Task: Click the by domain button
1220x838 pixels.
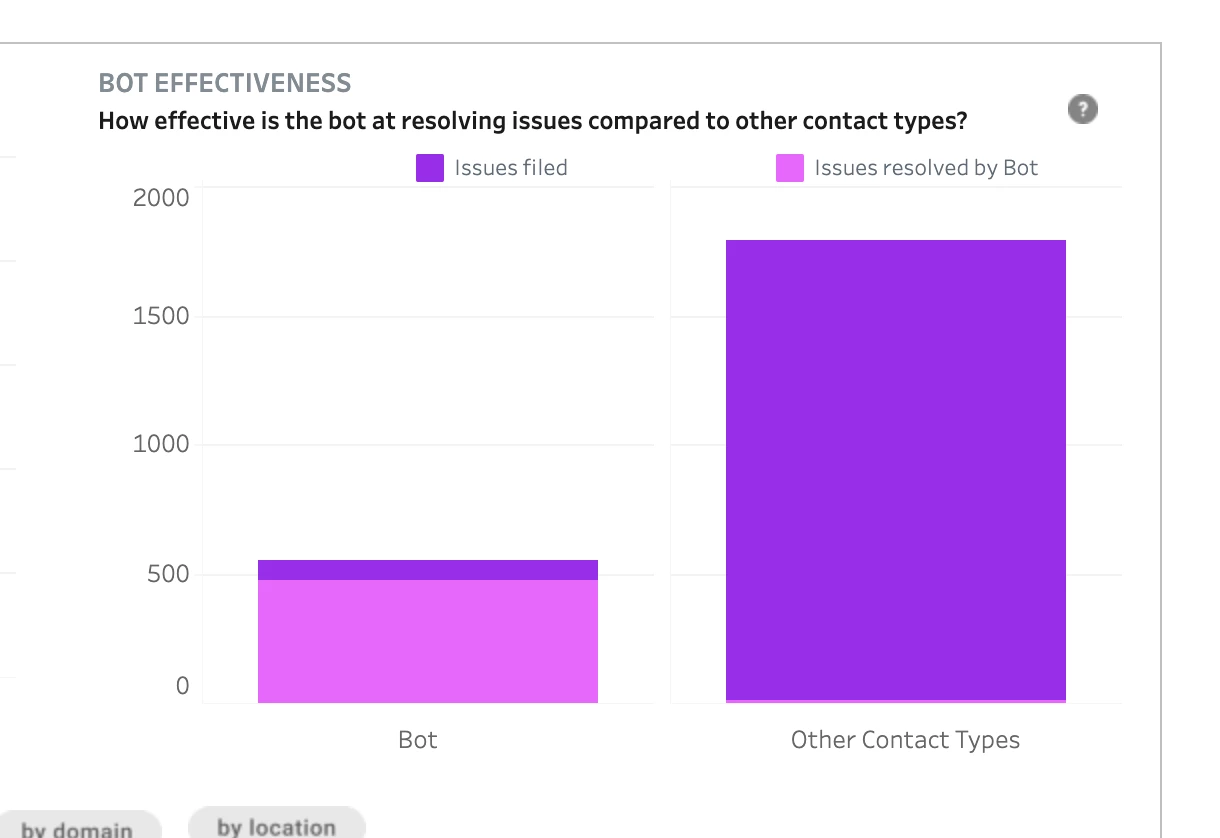Action: (78, 828)
